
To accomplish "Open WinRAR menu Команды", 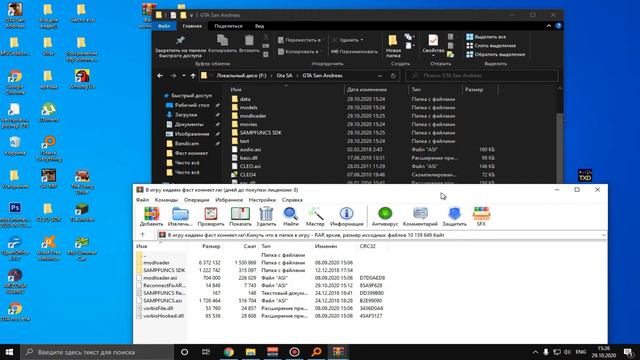I will [x=166, y=200].
